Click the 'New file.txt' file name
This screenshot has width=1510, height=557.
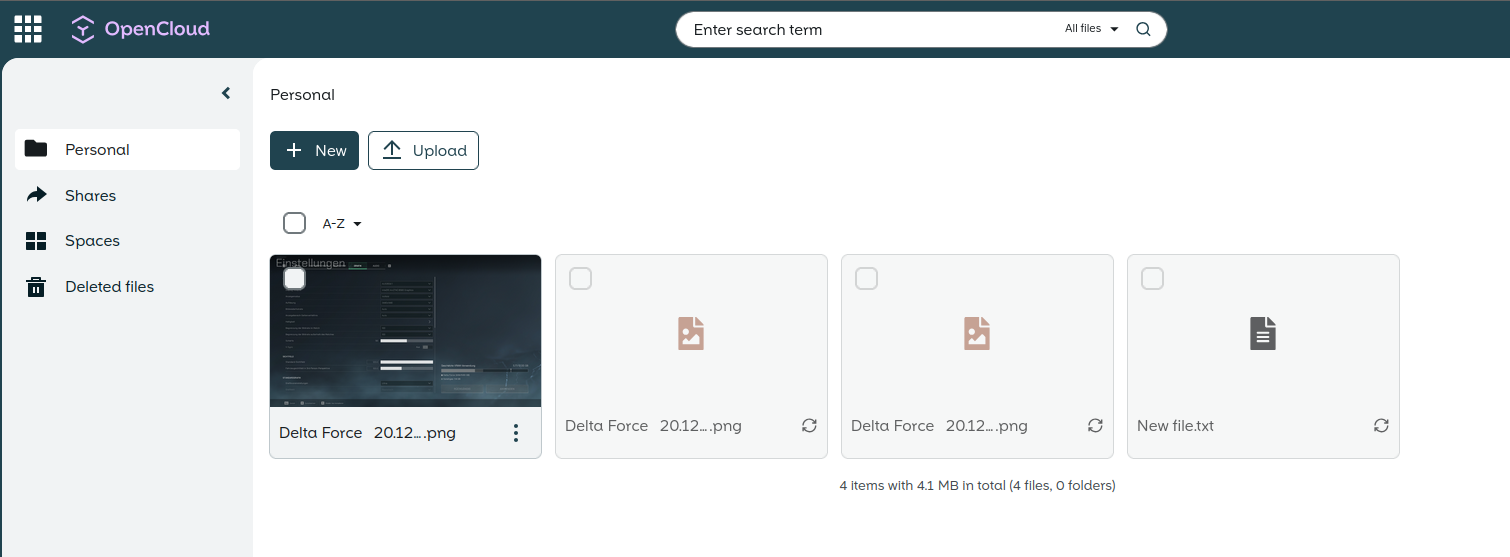(1175, 426)
